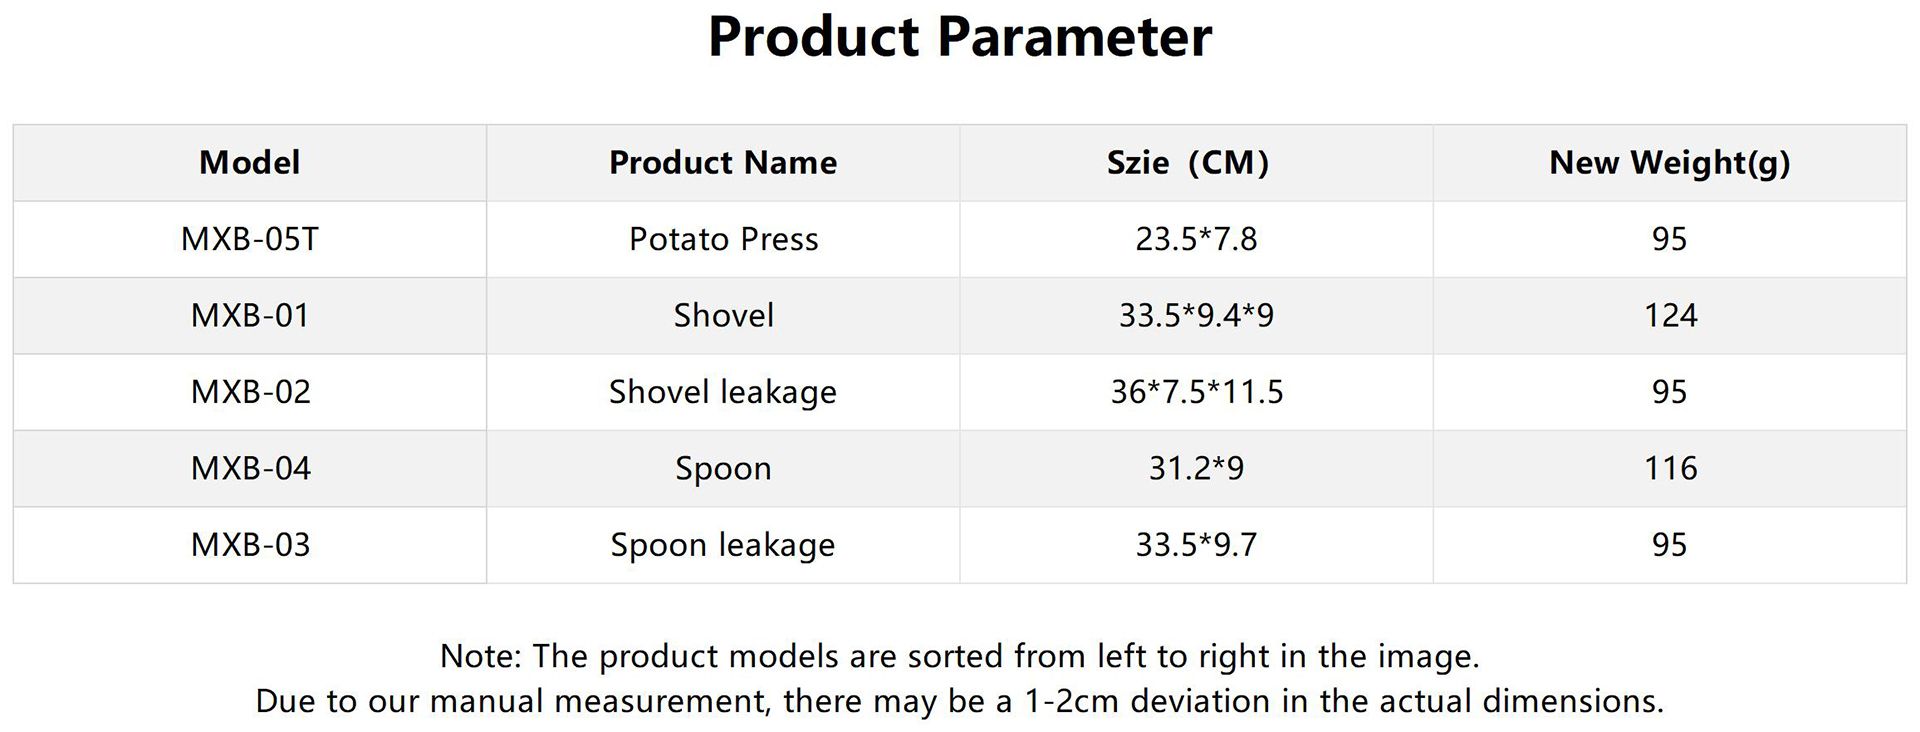Click the 36*7.5*11.5 size value
The width and height of the screenshot is (1920, 732).
pyautogui.click(x=1196, y=392)
